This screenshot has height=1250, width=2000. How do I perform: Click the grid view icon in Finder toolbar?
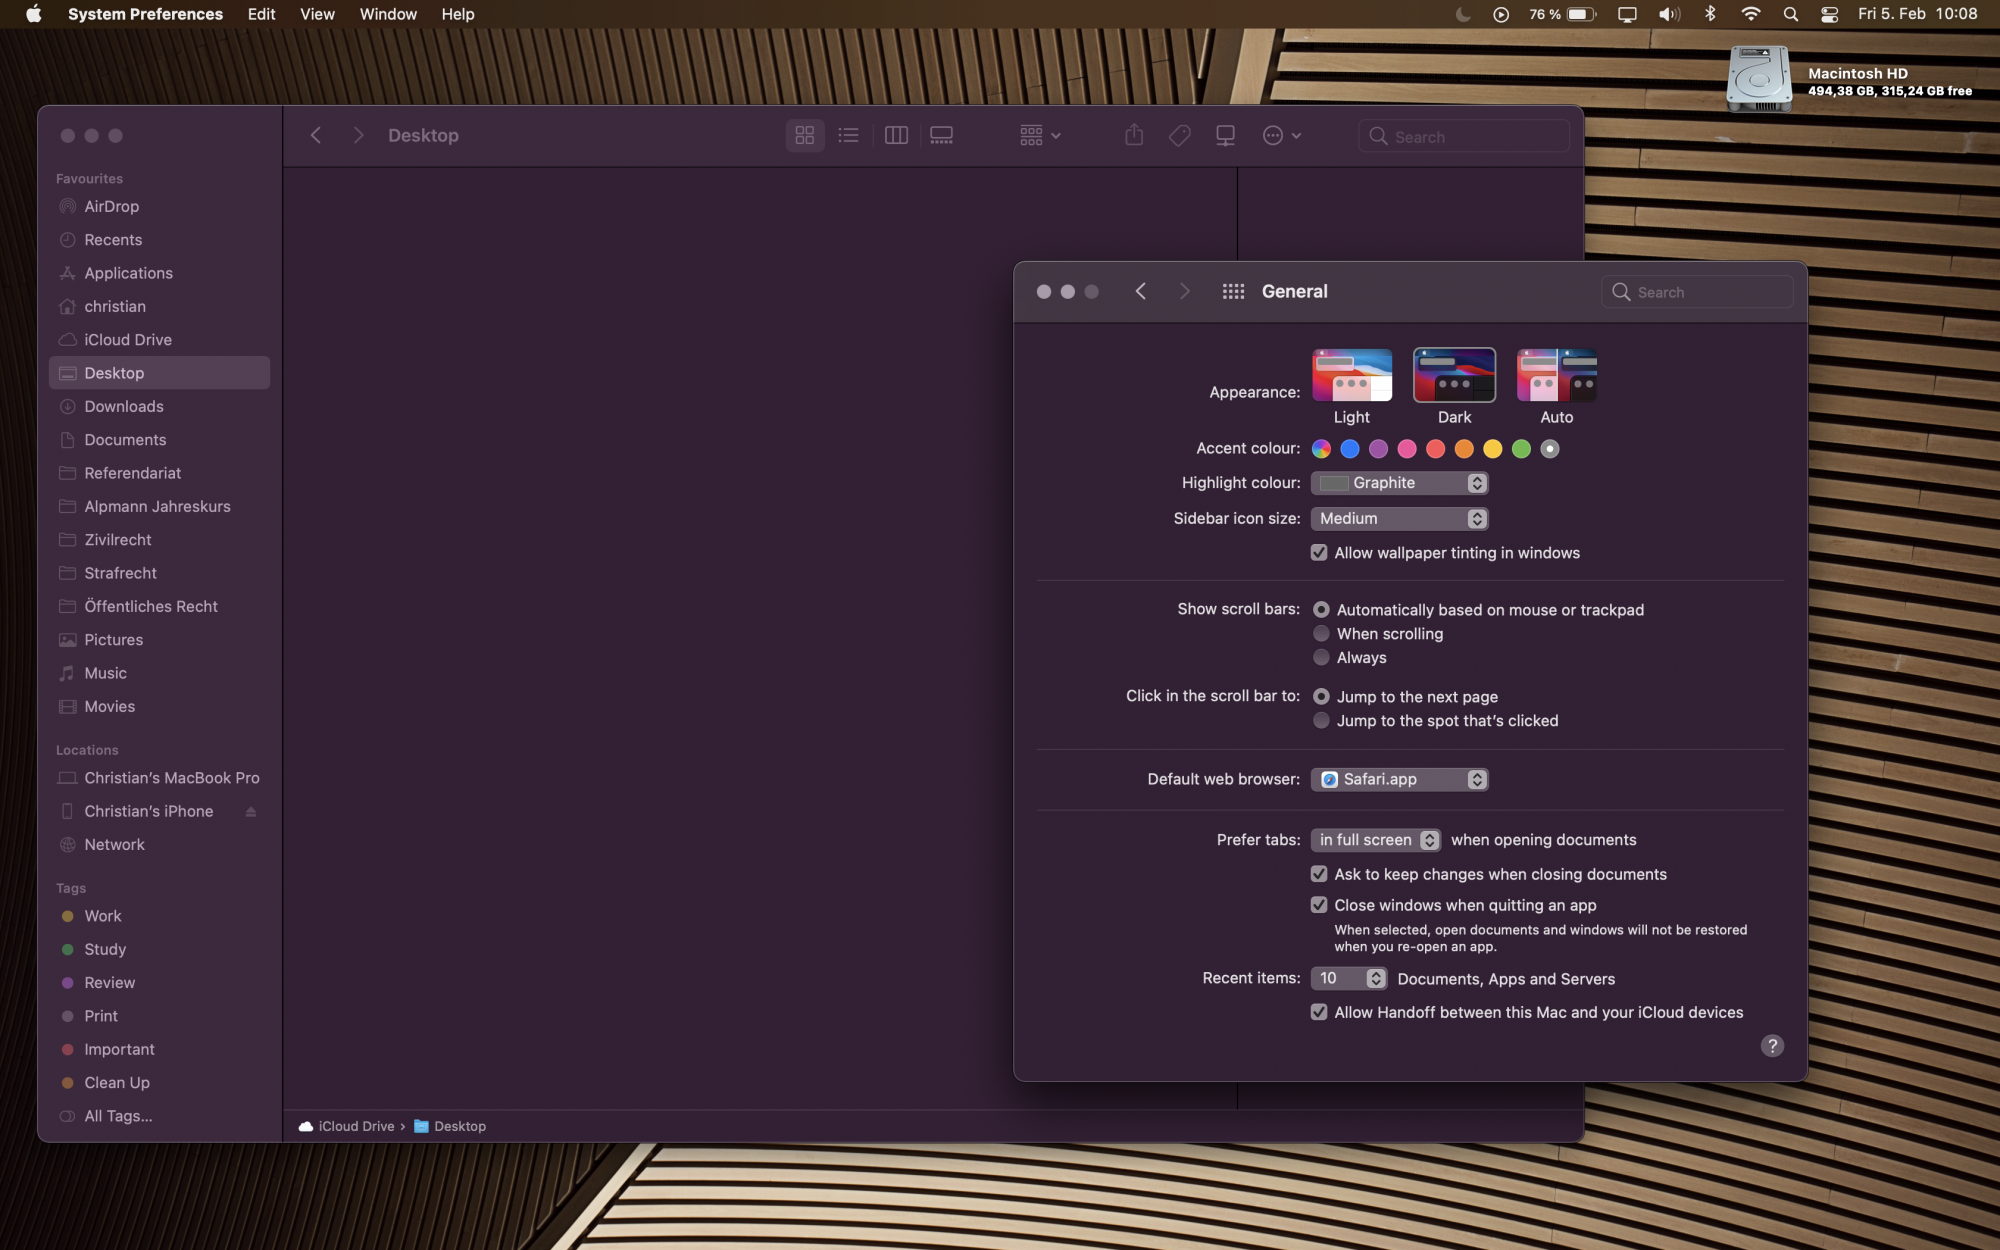[x=802, y=135]
